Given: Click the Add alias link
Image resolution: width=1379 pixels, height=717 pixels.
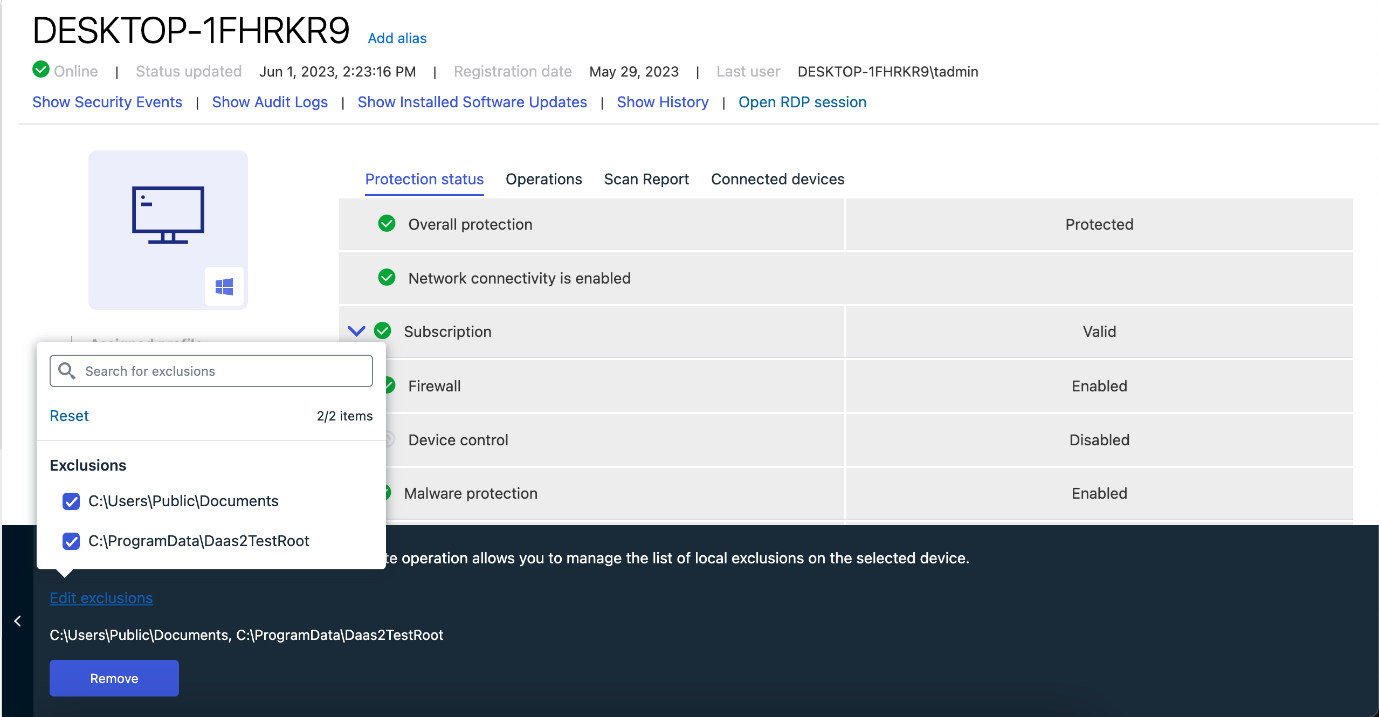Looking at the screenshot, I should (x=397, y=38).
